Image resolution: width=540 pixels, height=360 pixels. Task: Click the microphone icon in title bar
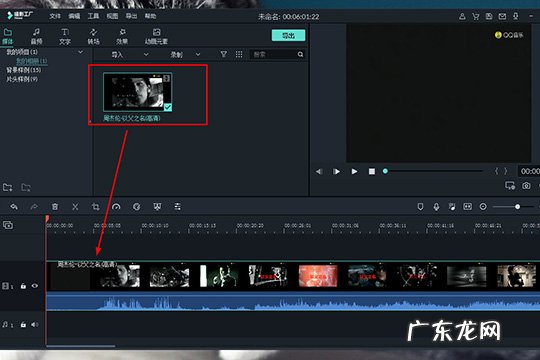click(x=516, y=16)
